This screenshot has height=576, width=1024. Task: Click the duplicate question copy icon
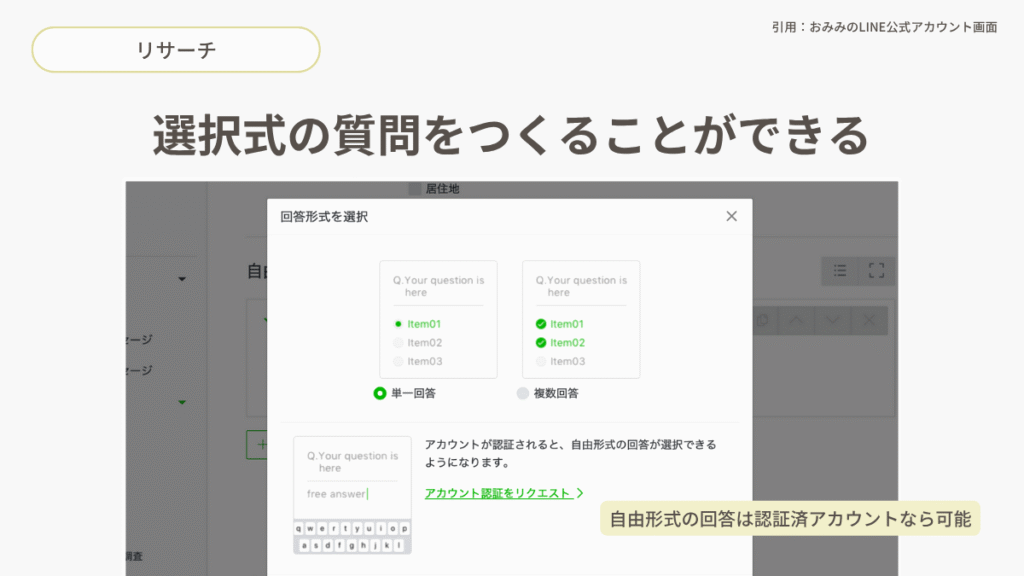(x=762, y=320)
